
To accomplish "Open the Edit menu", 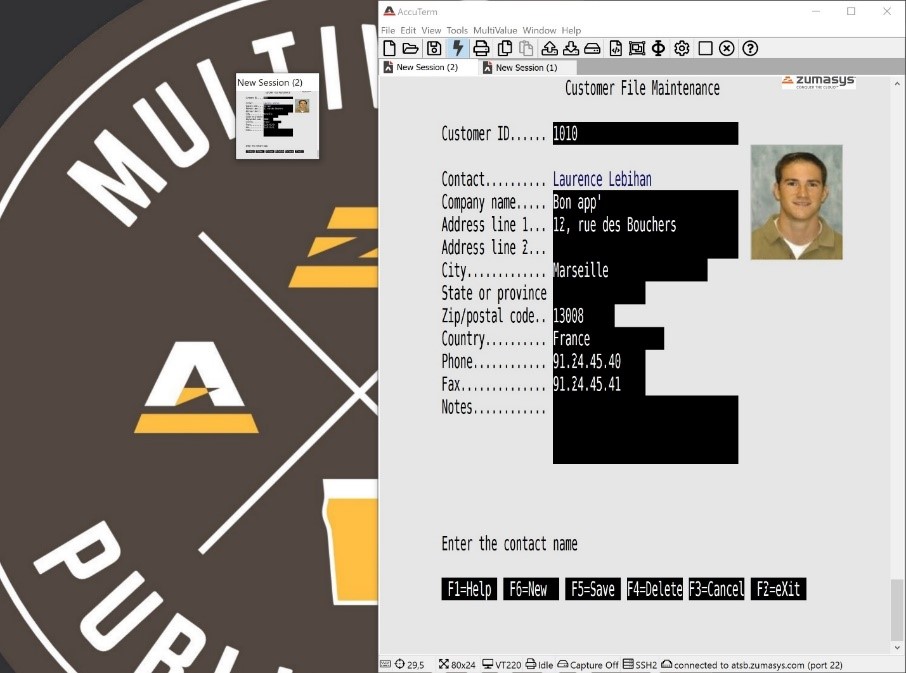I will 408,30.
